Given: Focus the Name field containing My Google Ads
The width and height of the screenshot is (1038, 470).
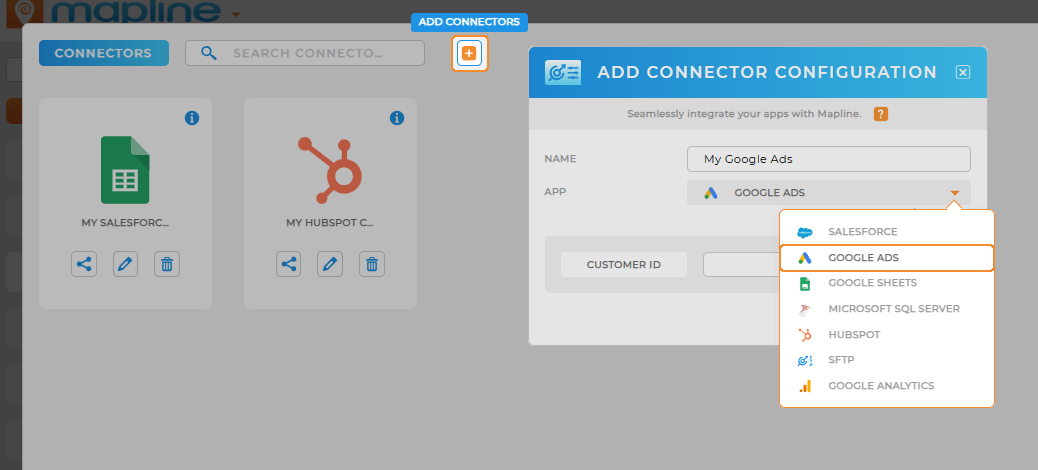Looking at the screenshot, I should pyautogui.click(x=828, y=159).
